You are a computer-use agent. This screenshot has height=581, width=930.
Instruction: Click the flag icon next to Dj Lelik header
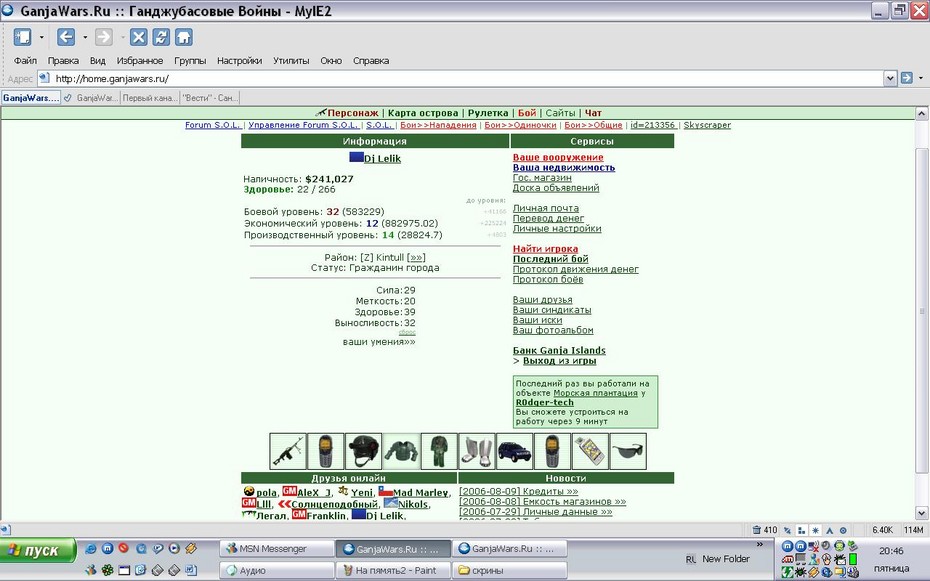tap(356, 158)
